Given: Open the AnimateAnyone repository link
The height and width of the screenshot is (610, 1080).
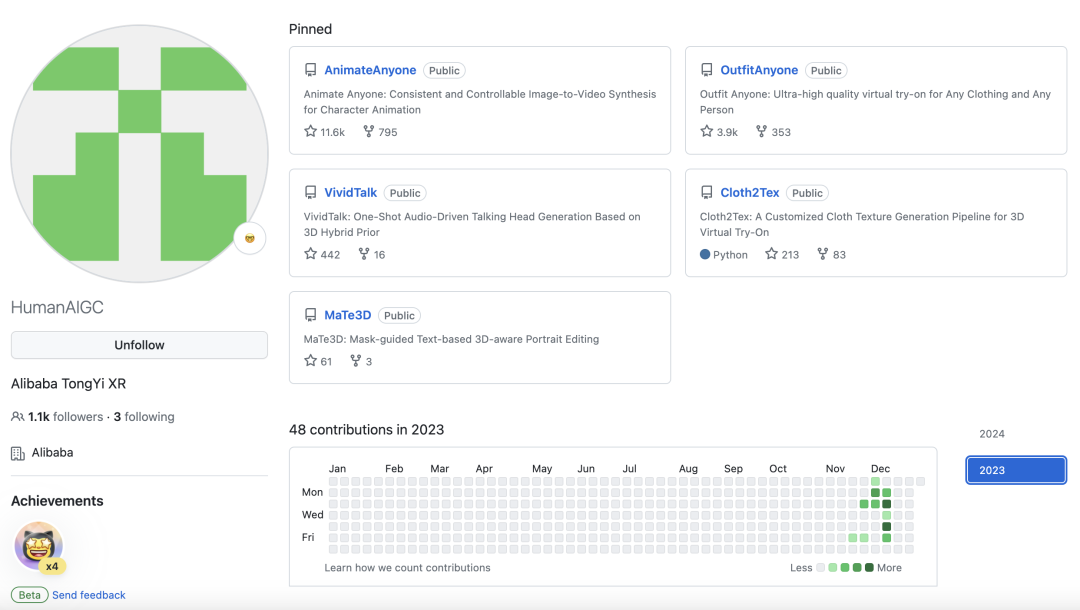Looking at the screenshot, I should tap(370, 70).
